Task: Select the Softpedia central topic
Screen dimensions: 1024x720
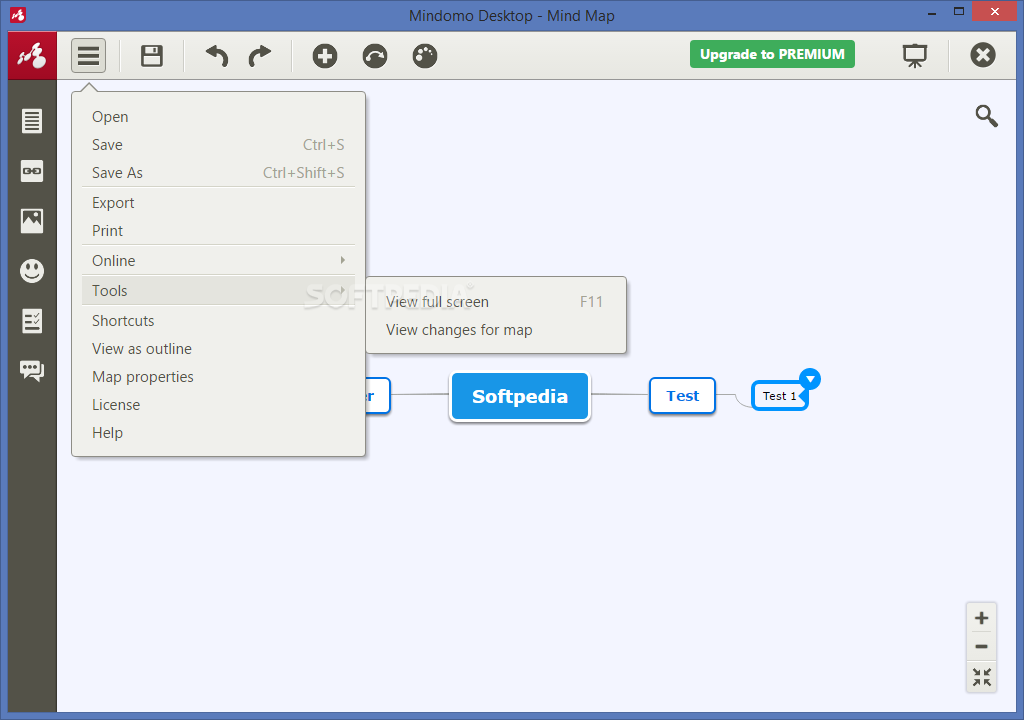Action: pyautogui.click(x=520, y=397)
